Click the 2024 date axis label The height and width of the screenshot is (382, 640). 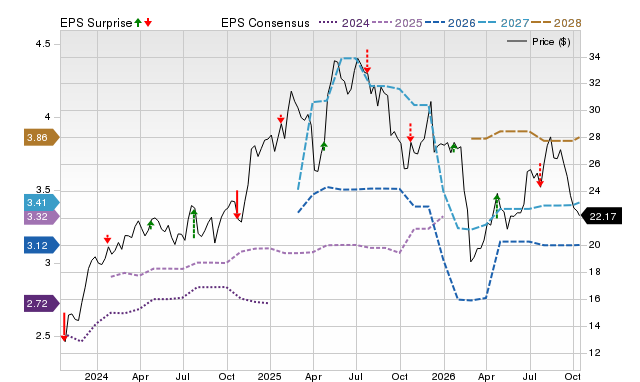click(96, 376)
